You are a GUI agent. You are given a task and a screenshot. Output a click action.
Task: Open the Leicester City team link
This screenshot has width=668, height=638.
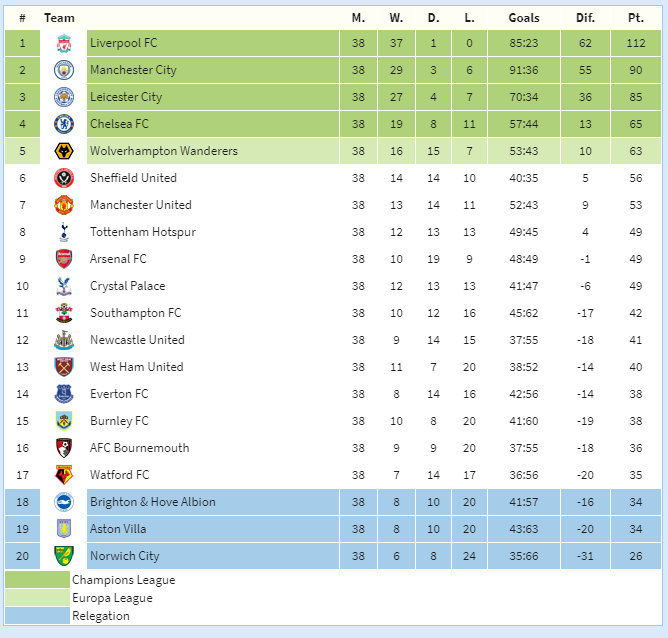pyautogui.click(x=126, y=97)
